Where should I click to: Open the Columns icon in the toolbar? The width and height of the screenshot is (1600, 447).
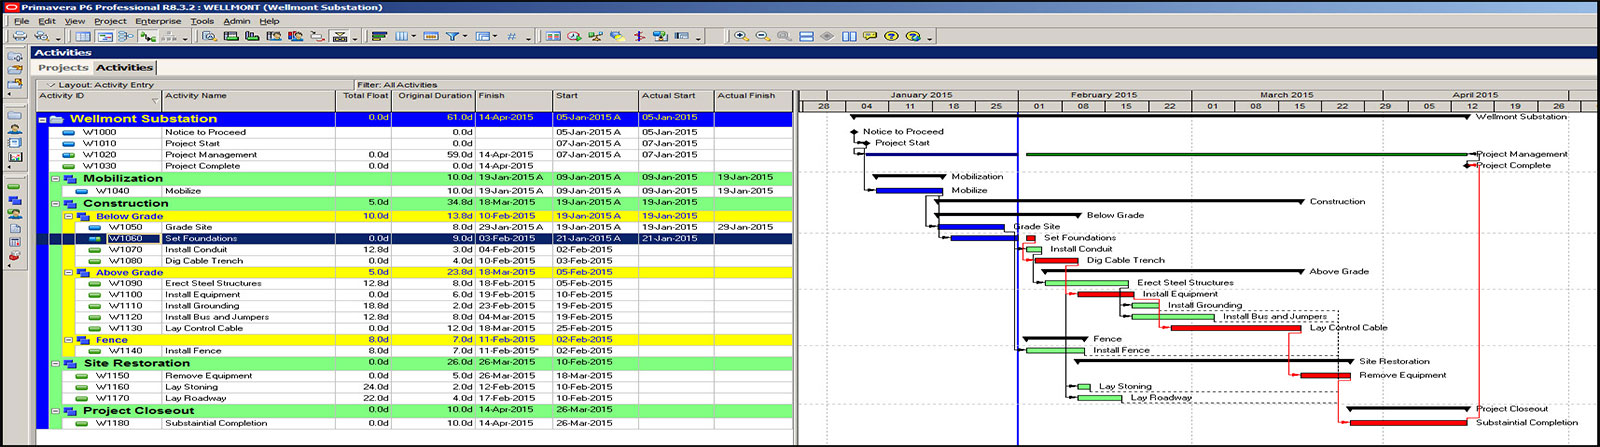pyautogui.click(x=400, y=36)
